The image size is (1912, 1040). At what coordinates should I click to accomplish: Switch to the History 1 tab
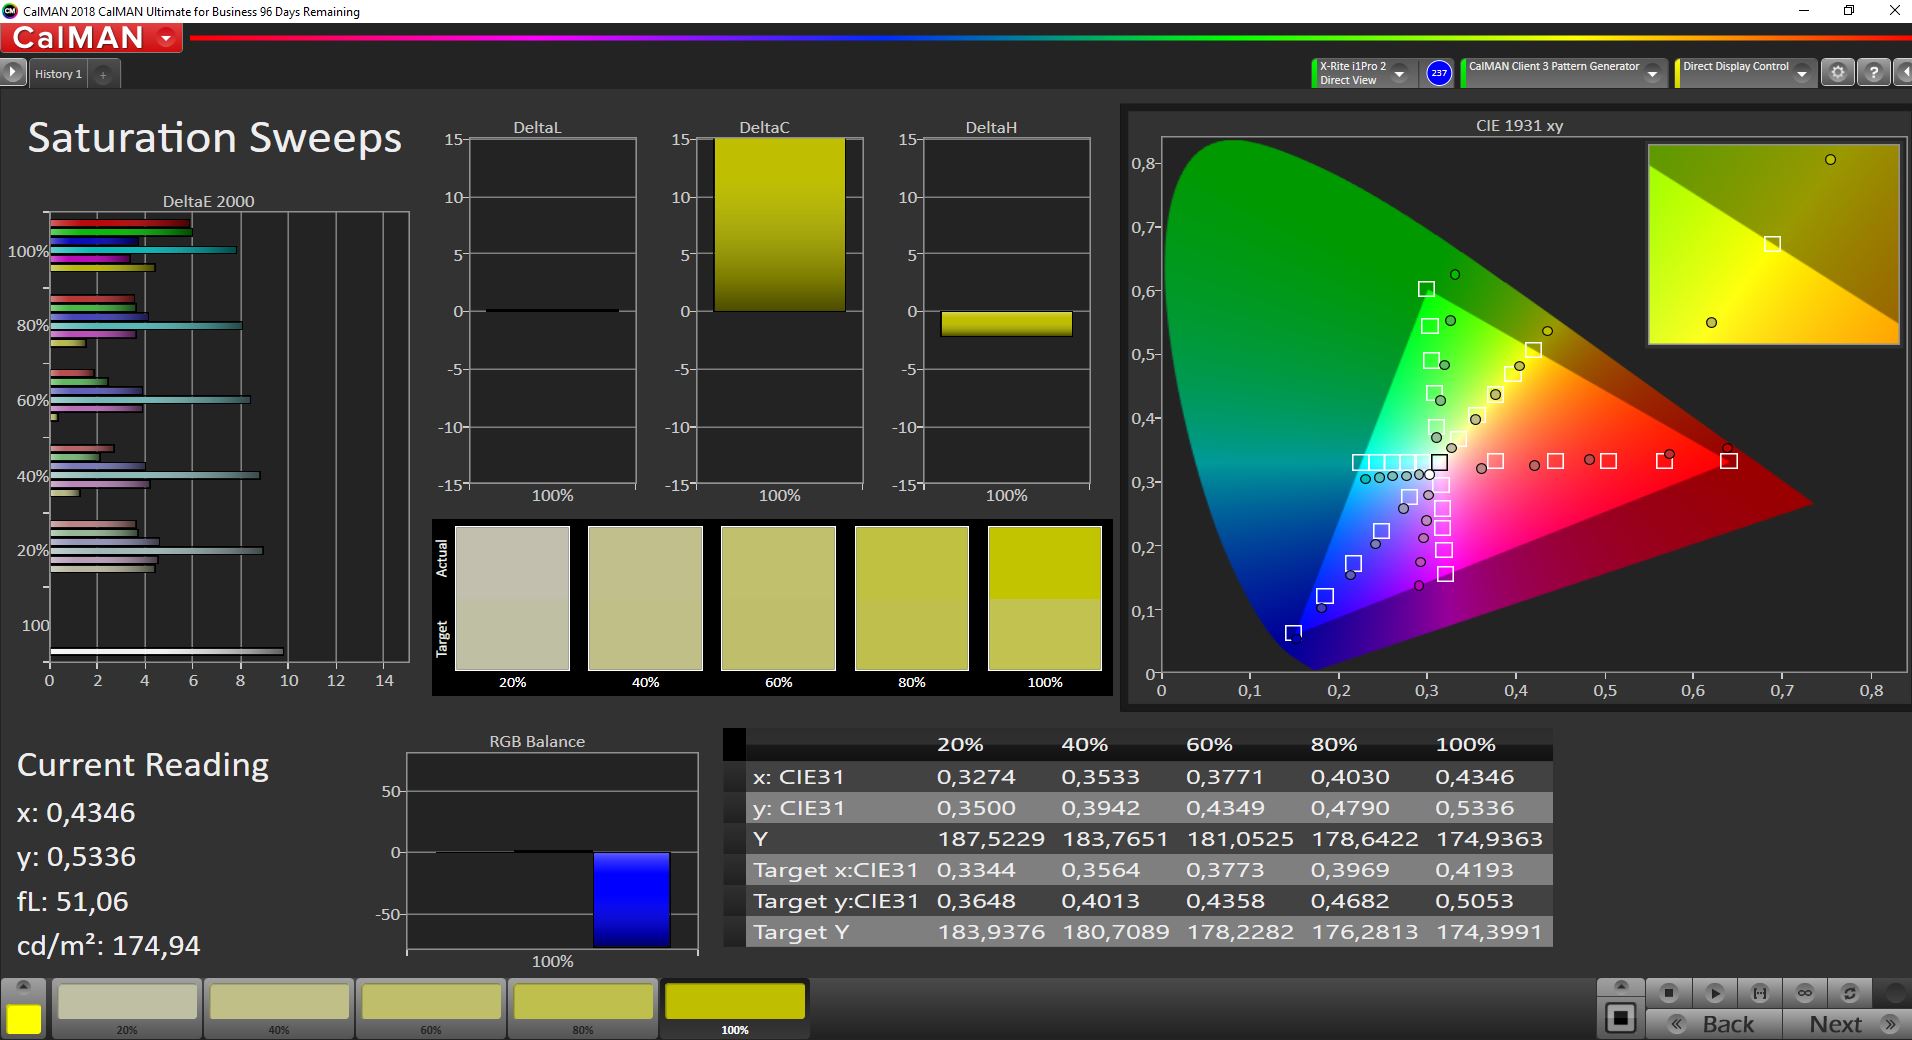(58, 74)
